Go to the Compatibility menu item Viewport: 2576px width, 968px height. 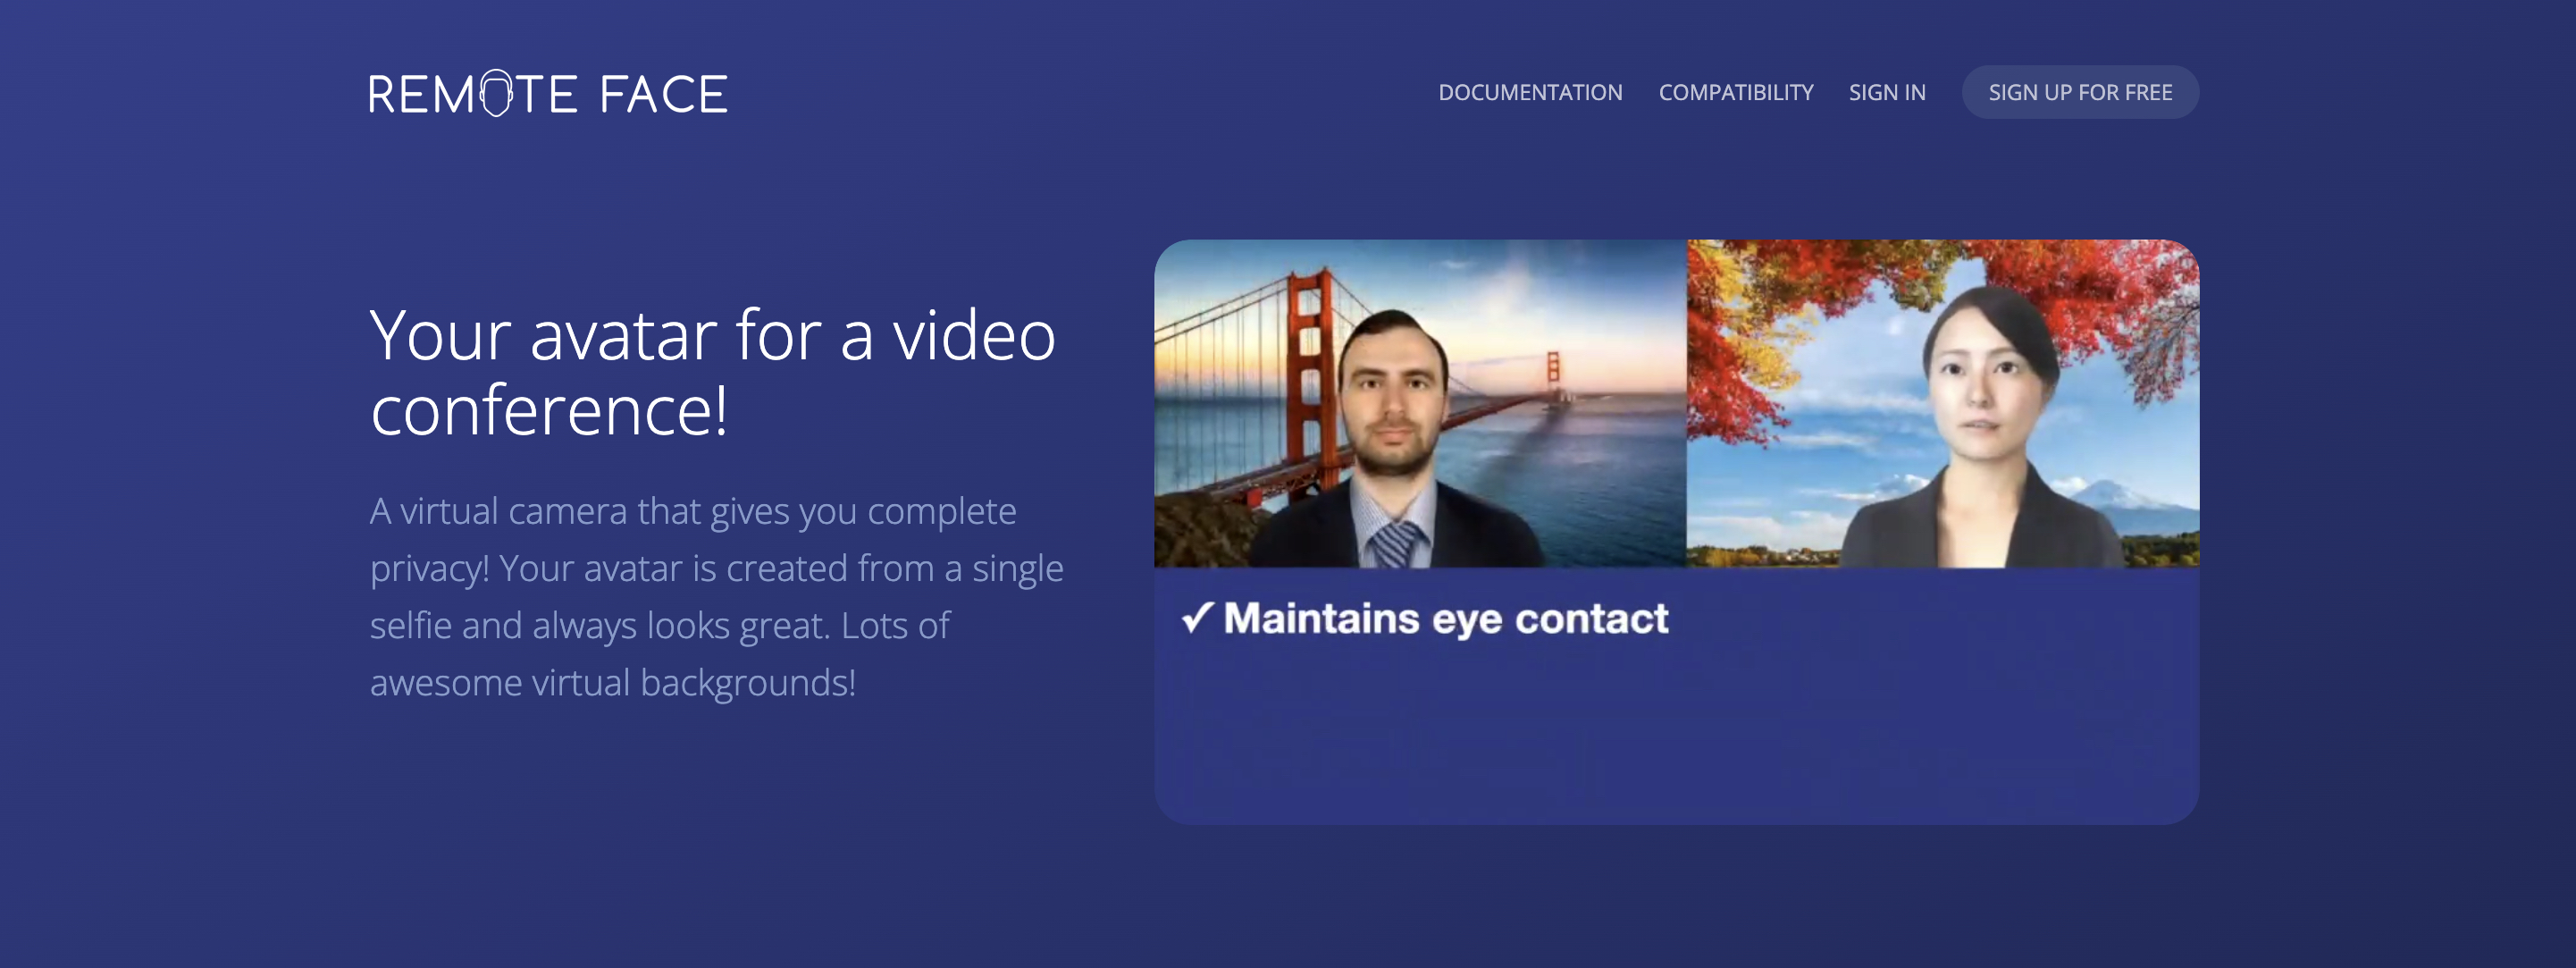tap(1735, 92)
